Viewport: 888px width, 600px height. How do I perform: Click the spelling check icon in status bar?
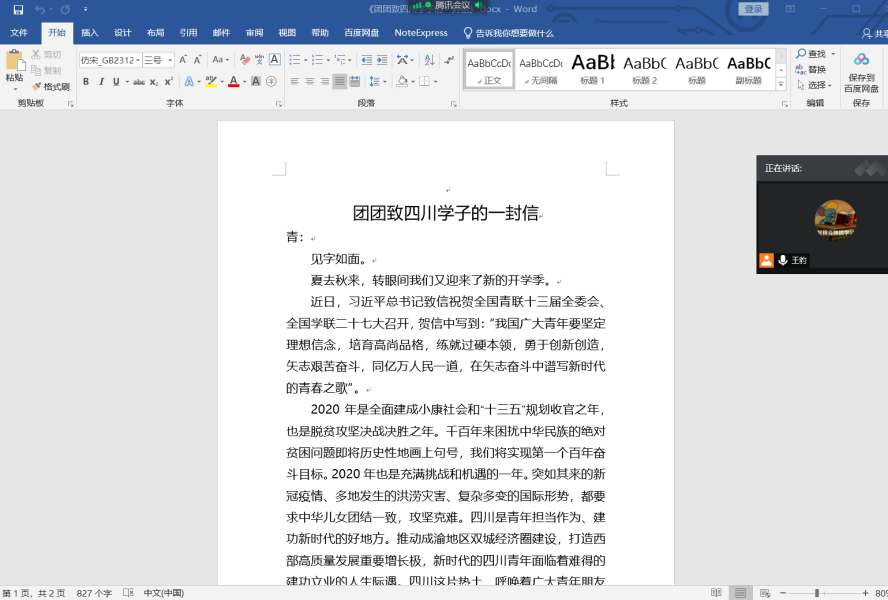(x=129, y=593)
